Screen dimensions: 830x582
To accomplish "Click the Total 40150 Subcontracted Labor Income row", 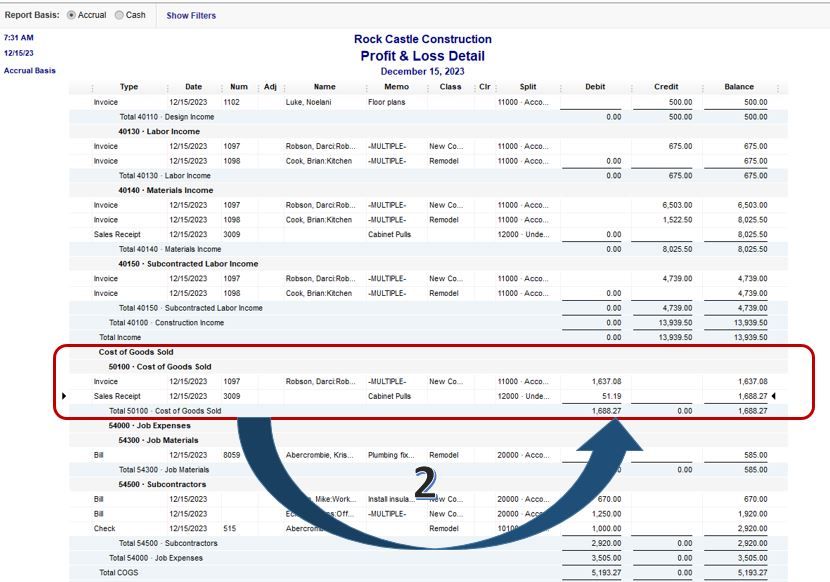I will [x=428, y=308].
